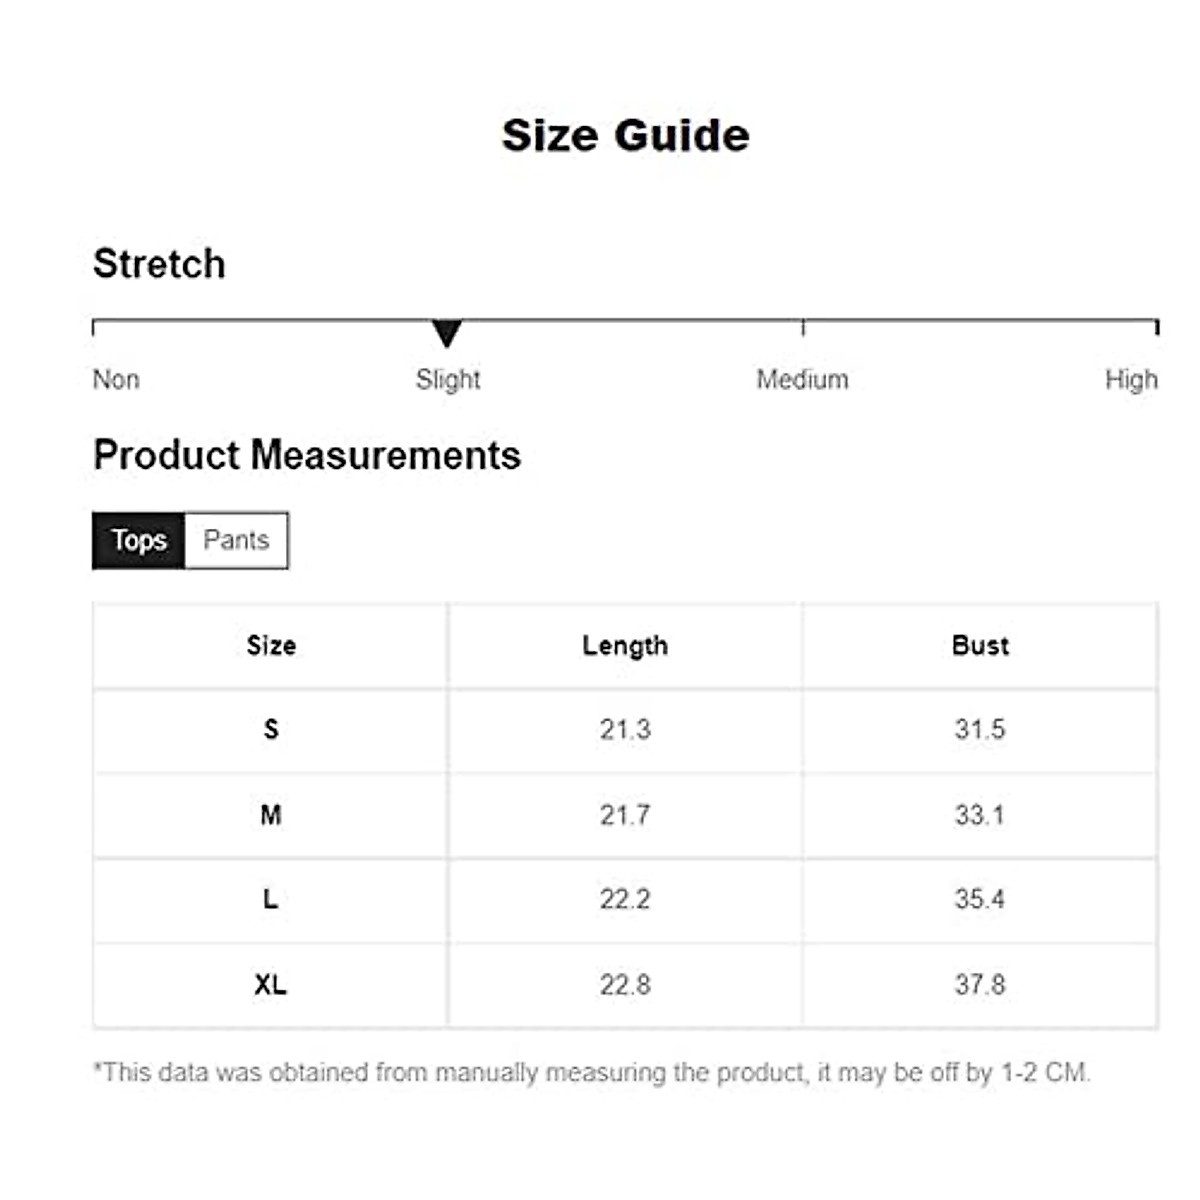Click the stretch indicator triangle marker
The image size is (1200, 1200).
(447, 332)
